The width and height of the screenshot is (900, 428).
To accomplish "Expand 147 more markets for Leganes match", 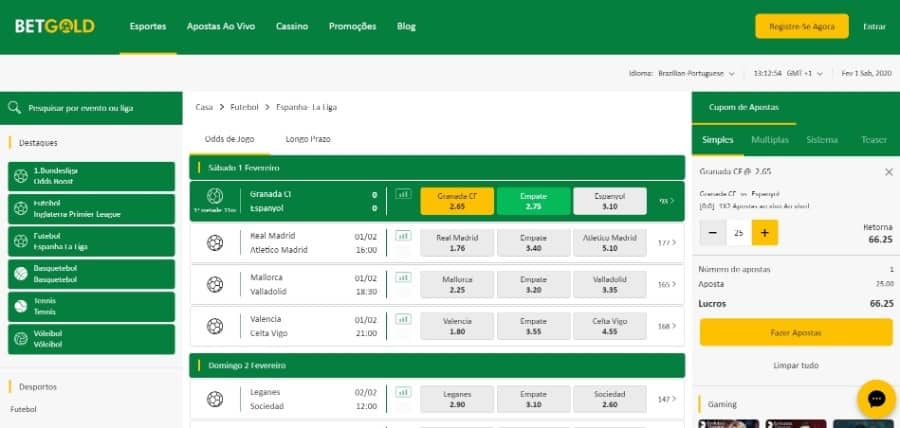I will pos(667,399).
